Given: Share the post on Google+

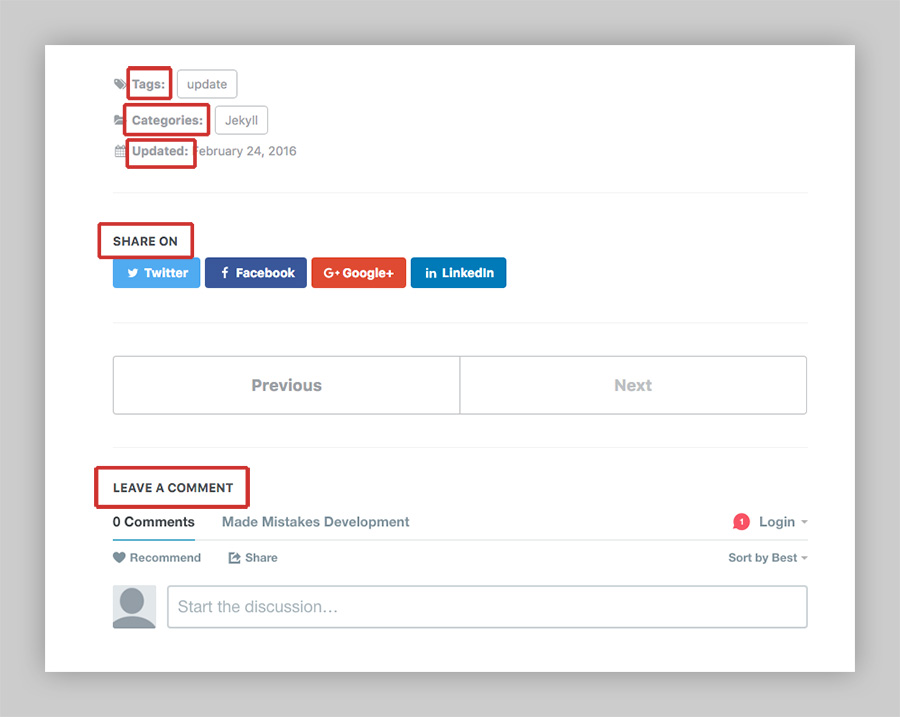Looking at the screenshot, I should coord(358,273).
